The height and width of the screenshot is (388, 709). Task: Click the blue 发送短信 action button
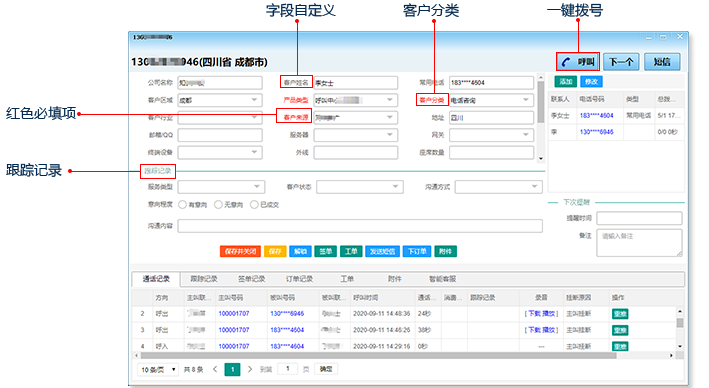point(382,251)
